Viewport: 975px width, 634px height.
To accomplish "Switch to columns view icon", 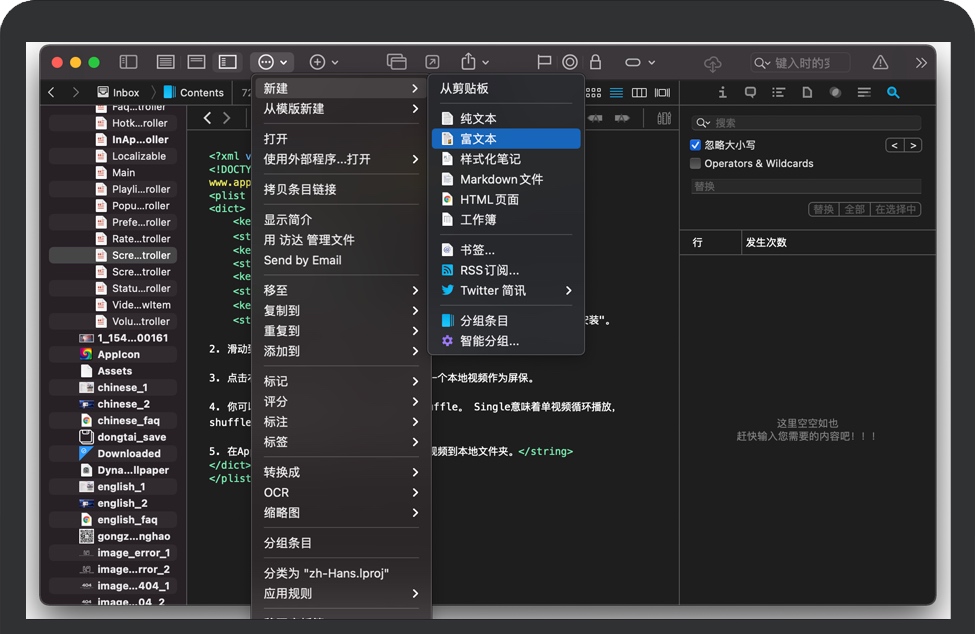I will (639, 93).
